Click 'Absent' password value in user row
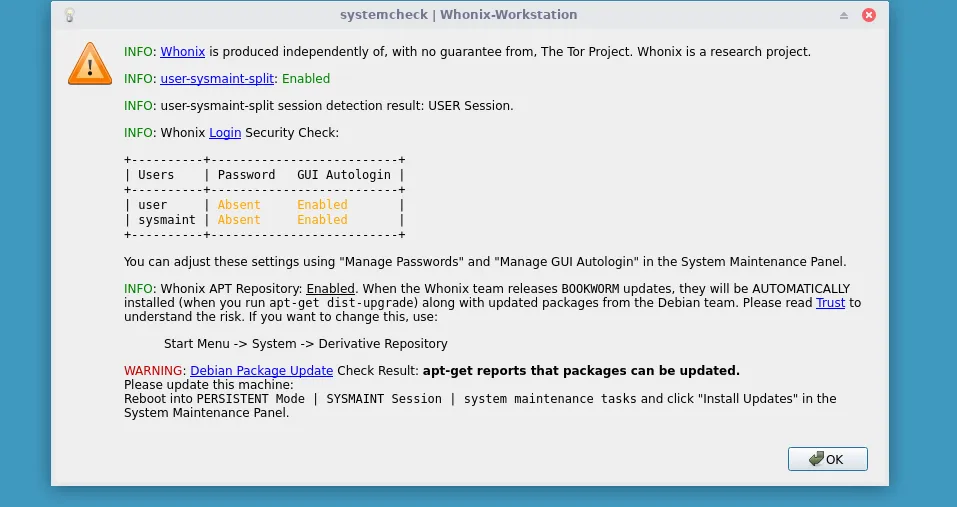 tap(239, 205)
